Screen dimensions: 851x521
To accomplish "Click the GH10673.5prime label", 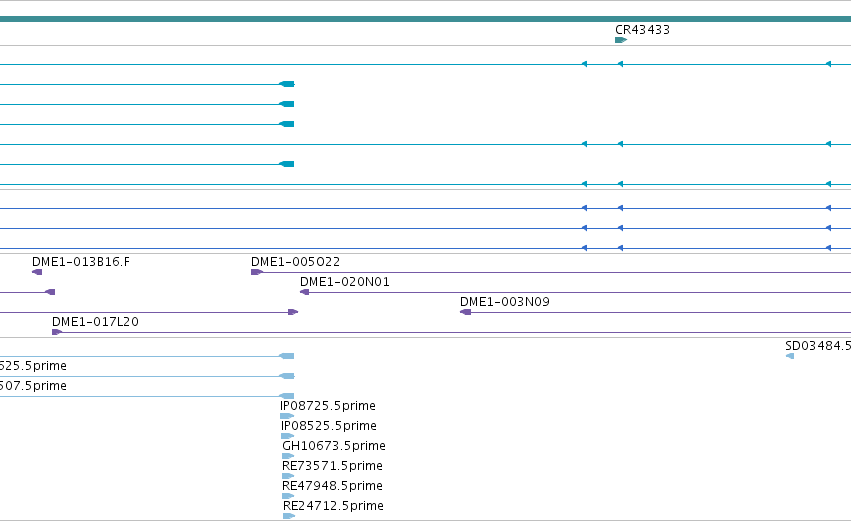I will tap(334, 446).
